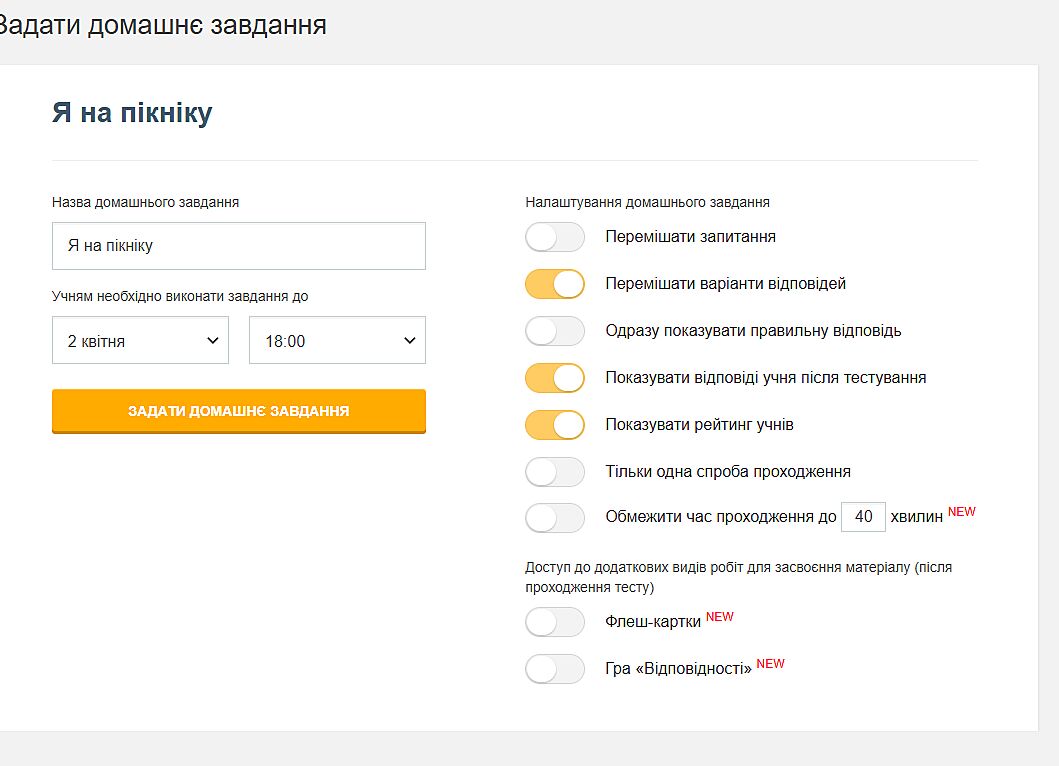Click the 'Флеш-картки' label text
The image size is (1059, 766).
(653, 622)
